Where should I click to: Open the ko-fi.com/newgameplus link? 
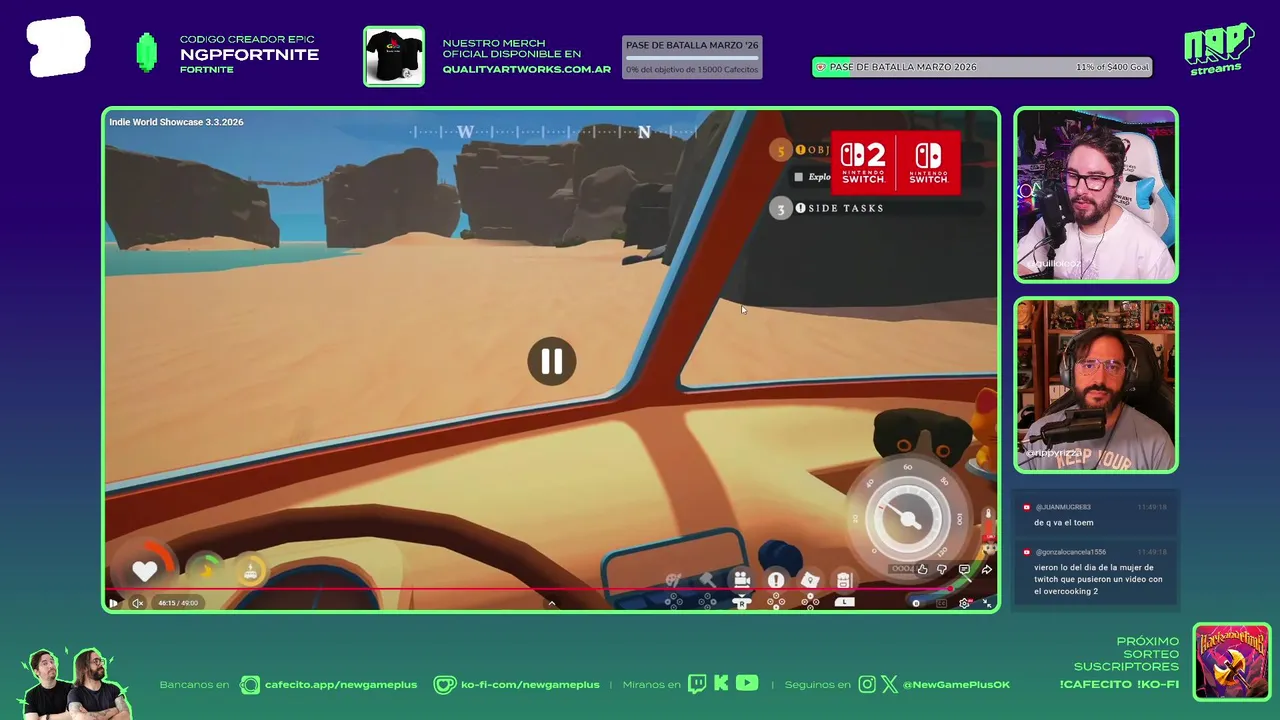(530, 685)
